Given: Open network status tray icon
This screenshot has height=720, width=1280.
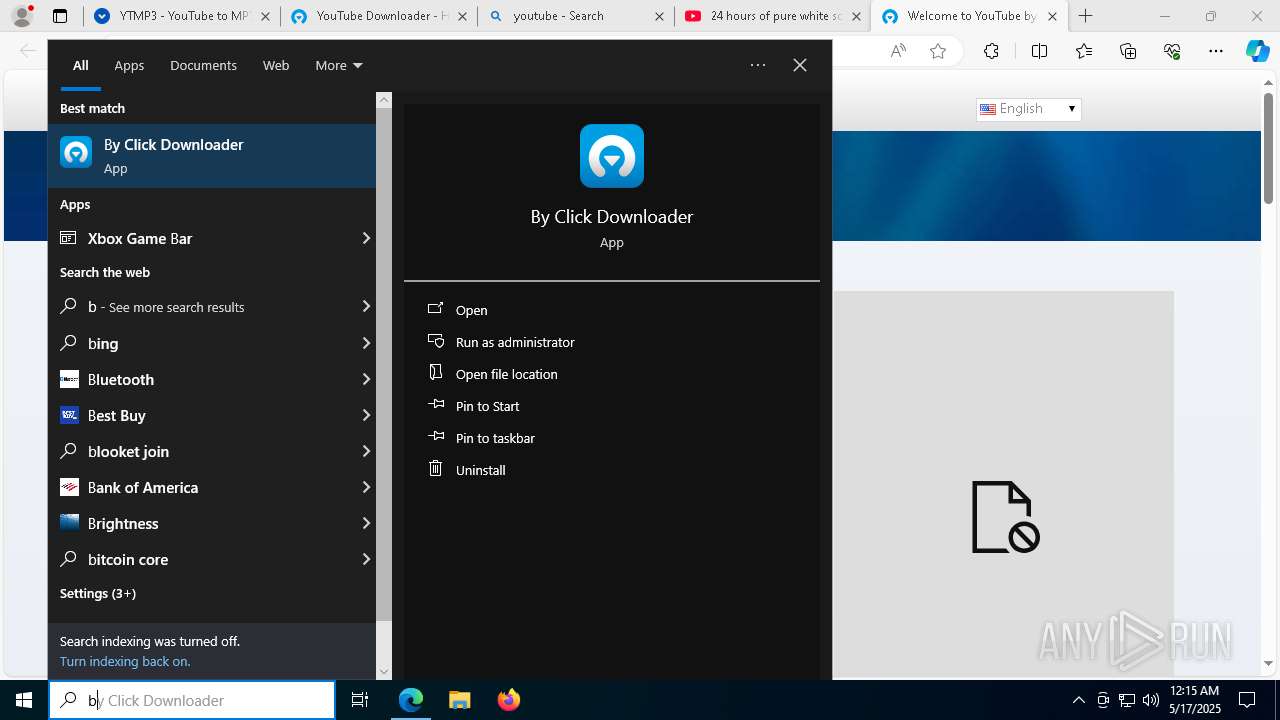Looking at the screenshot, I should point(1127,700).
